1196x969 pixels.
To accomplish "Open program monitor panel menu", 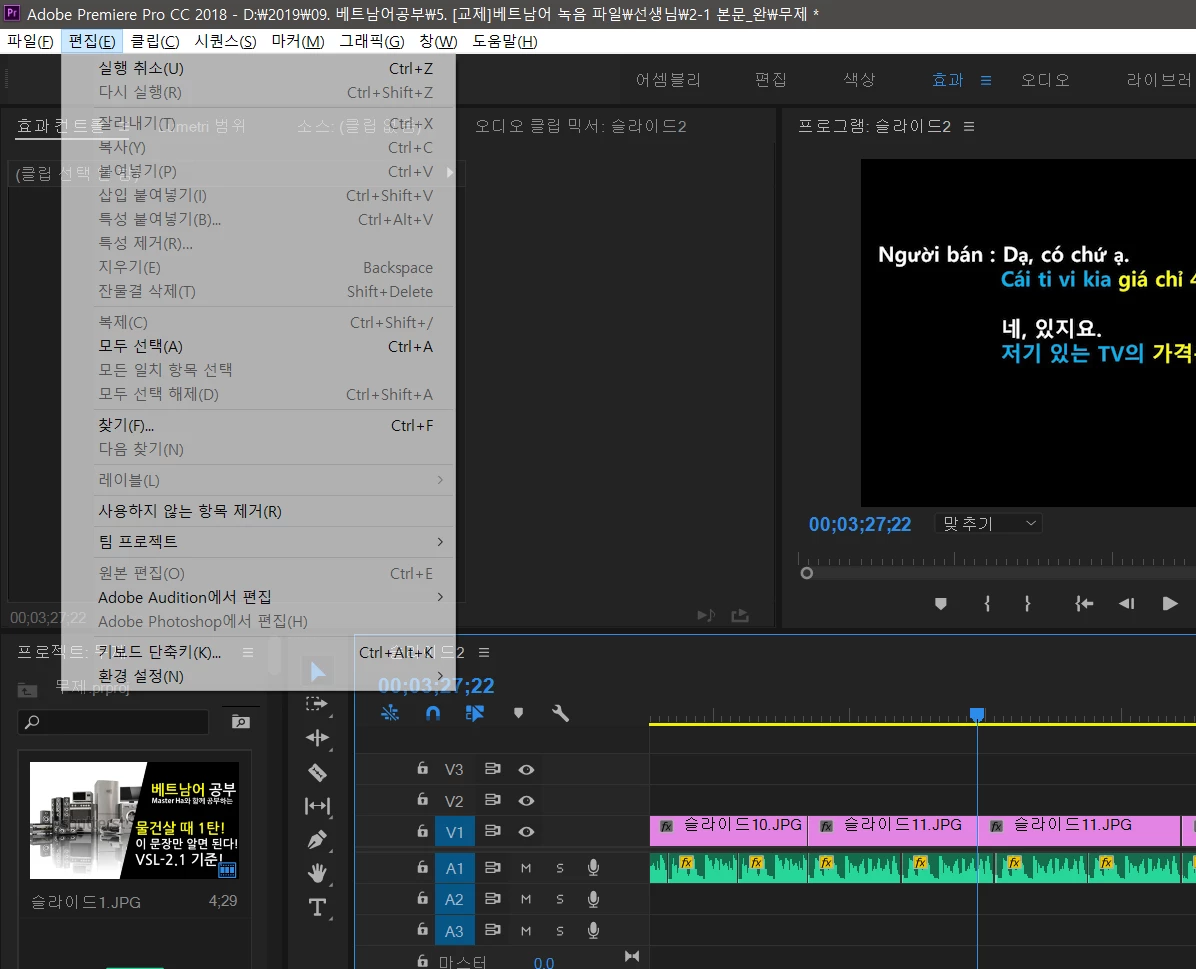I will (x=969, y=127).
